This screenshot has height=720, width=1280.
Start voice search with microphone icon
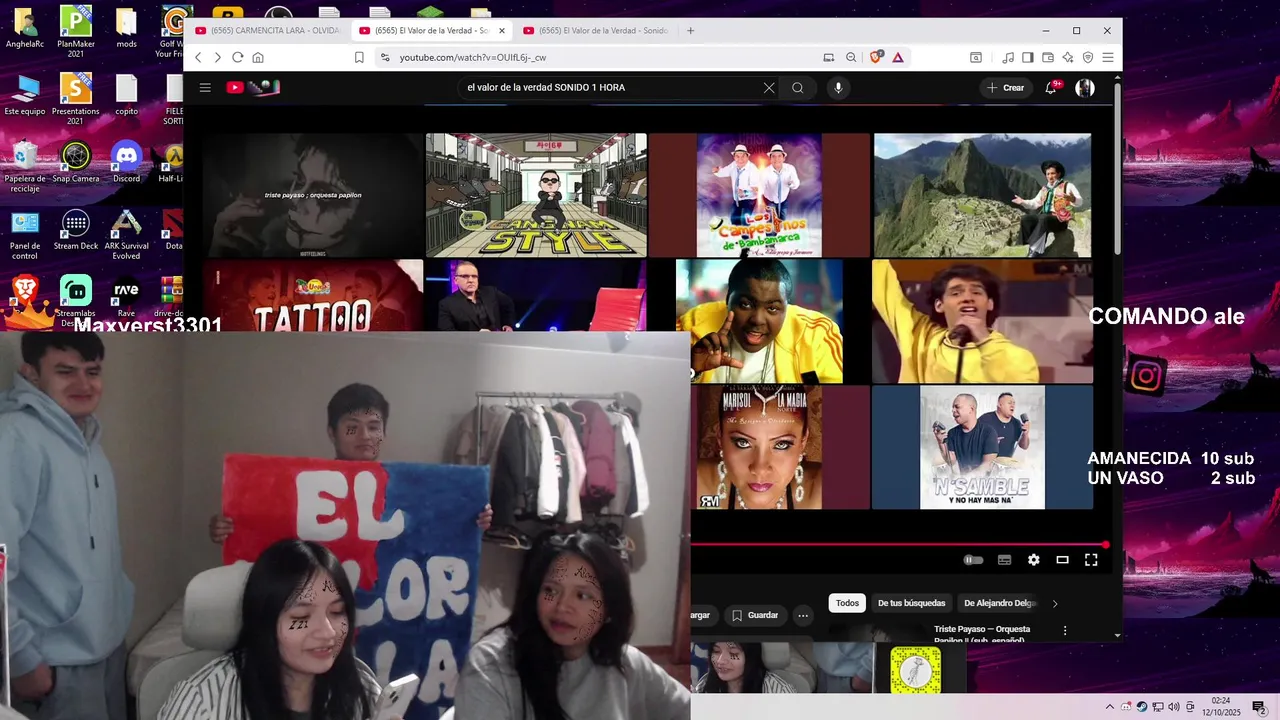click(x=838, y=88)
